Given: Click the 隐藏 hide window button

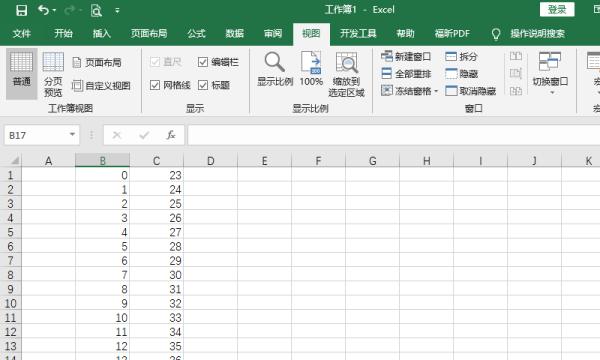Looking at the screenshot, I should [461, 73].
